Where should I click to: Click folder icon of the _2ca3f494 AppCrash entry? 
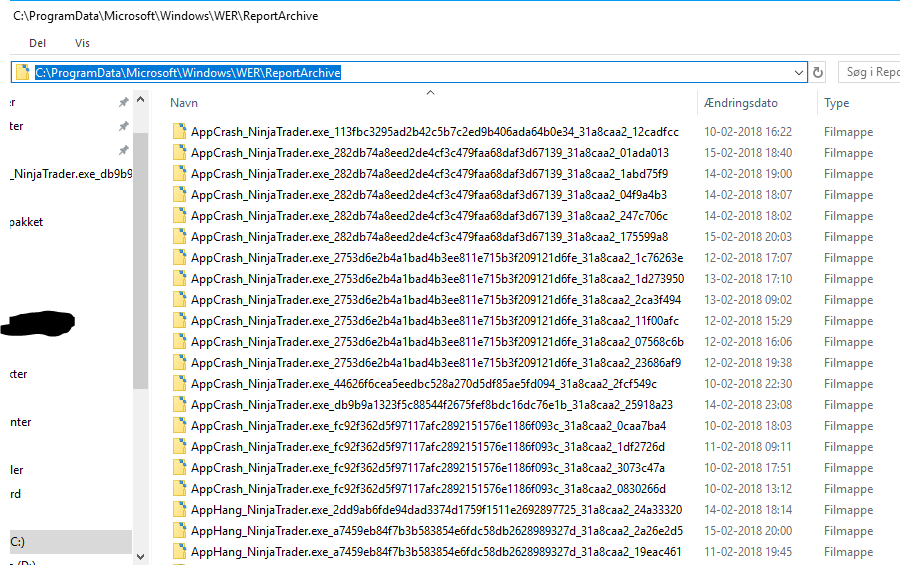click(179, 300)
